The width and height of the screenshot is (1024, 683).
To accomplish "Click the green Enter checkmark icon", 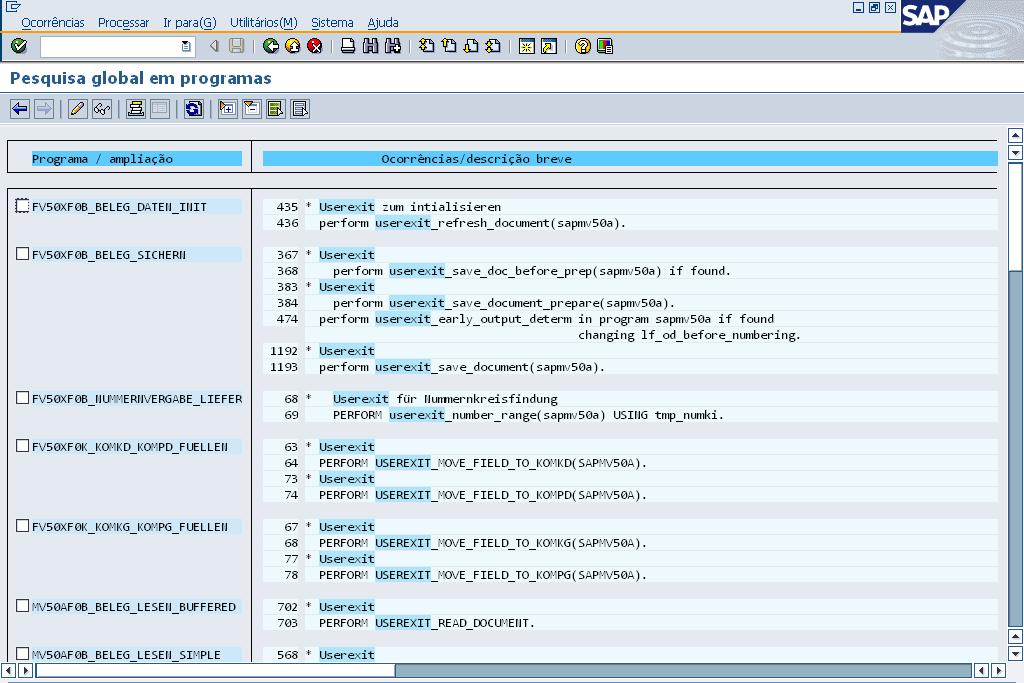I will 19,46.
